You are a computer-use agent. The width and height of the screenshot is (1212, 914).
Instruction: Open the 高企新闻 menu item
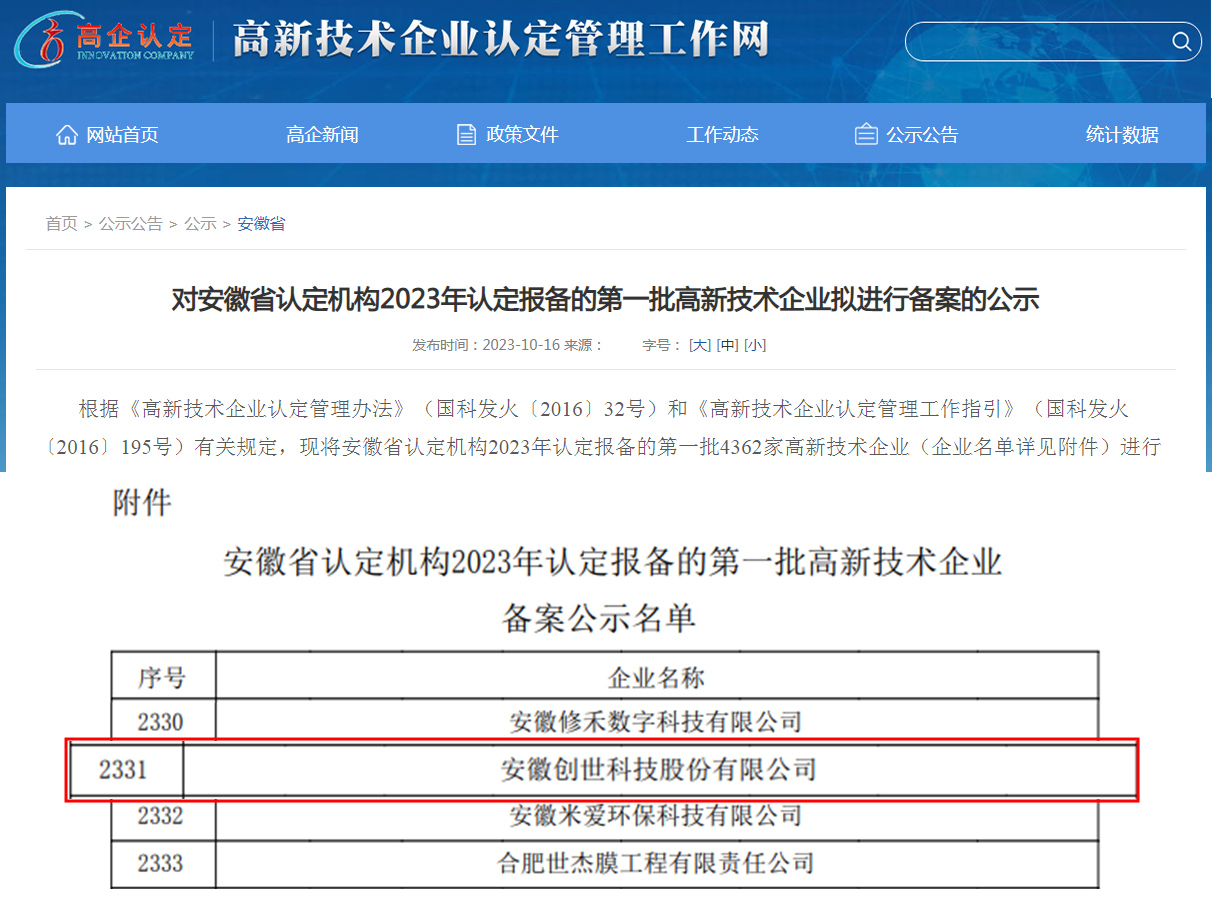click(322, 135)
